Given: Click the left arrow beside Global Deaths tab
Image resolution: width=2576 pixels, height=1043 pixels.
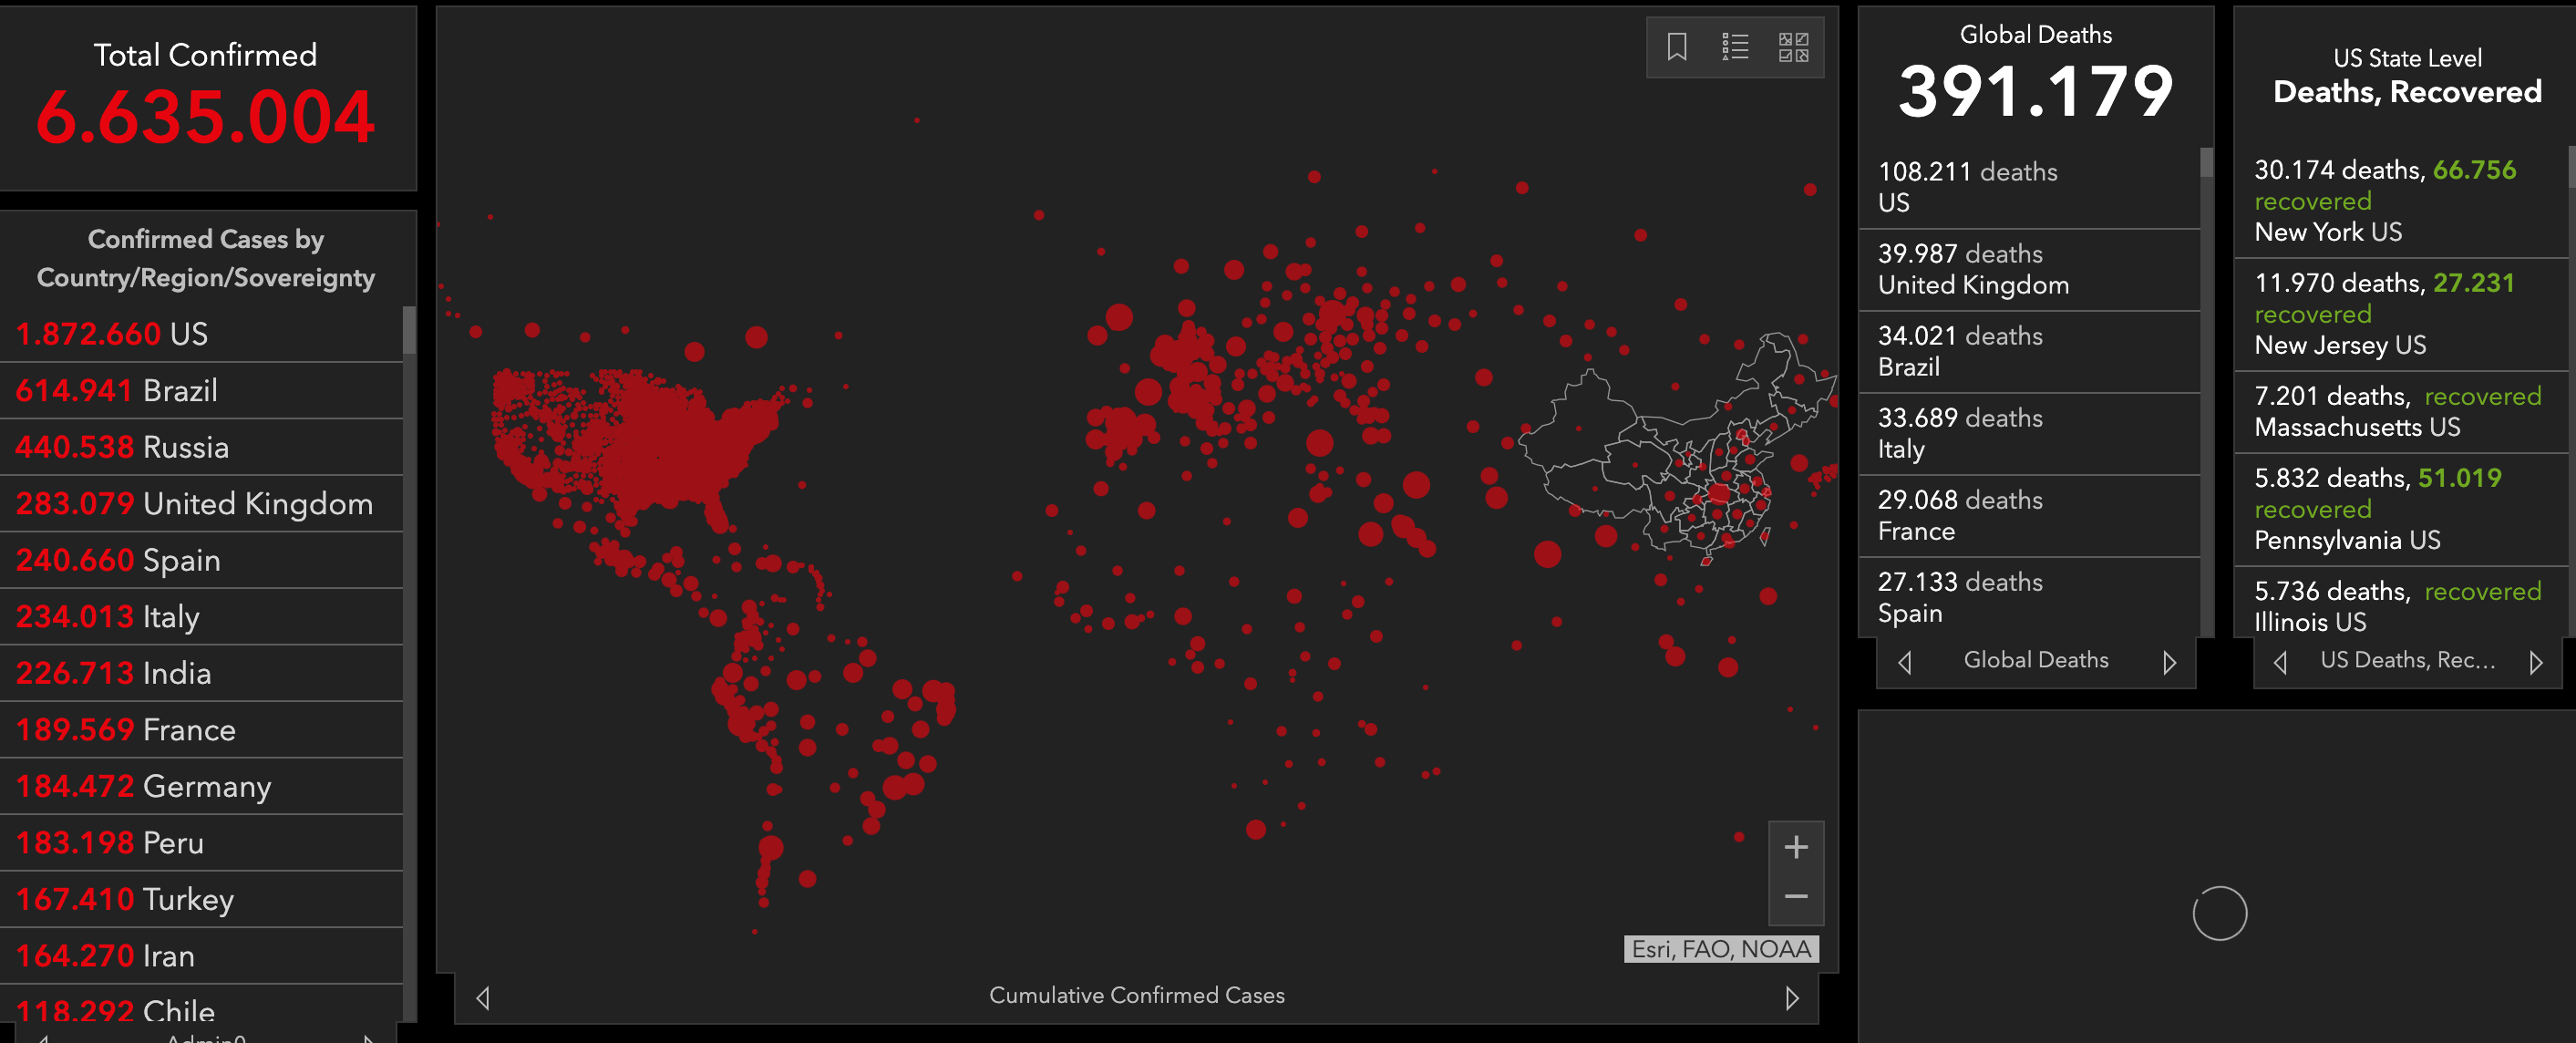Looking at the screenshot, I should click(1905, 662).
